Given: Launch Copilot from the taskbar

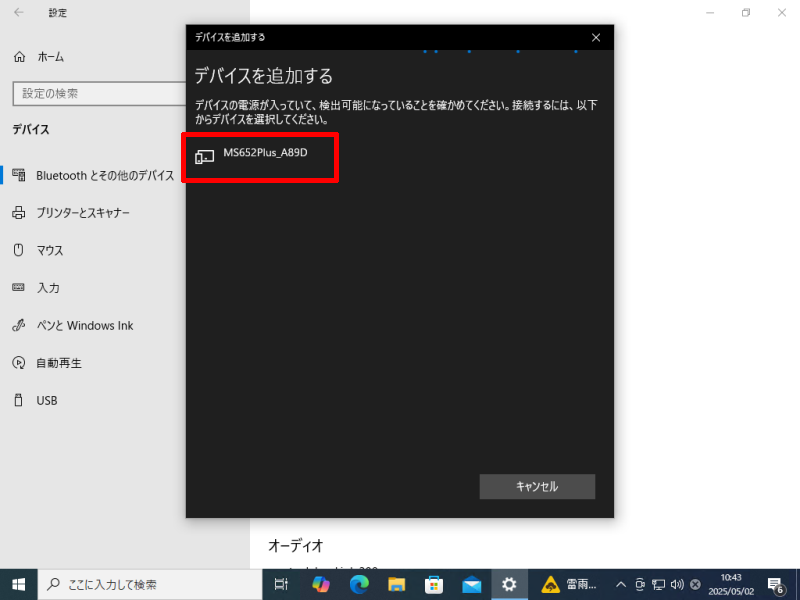Looking at the screenshot, I should coord(321,585).
